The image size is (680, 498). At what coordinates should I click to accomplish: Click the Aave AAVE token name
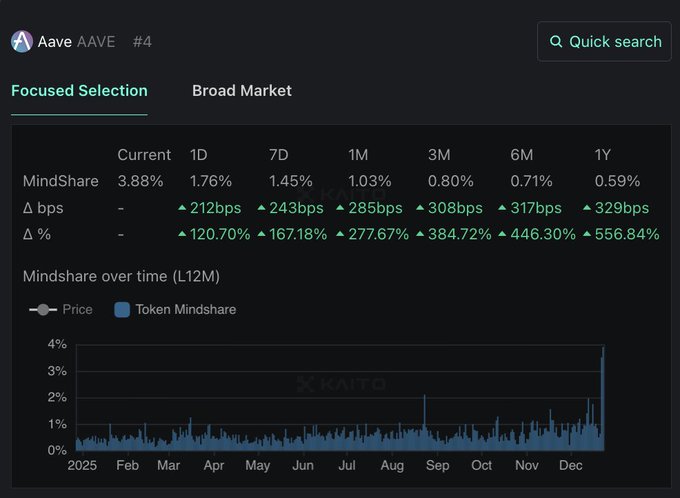click(76, 42)
